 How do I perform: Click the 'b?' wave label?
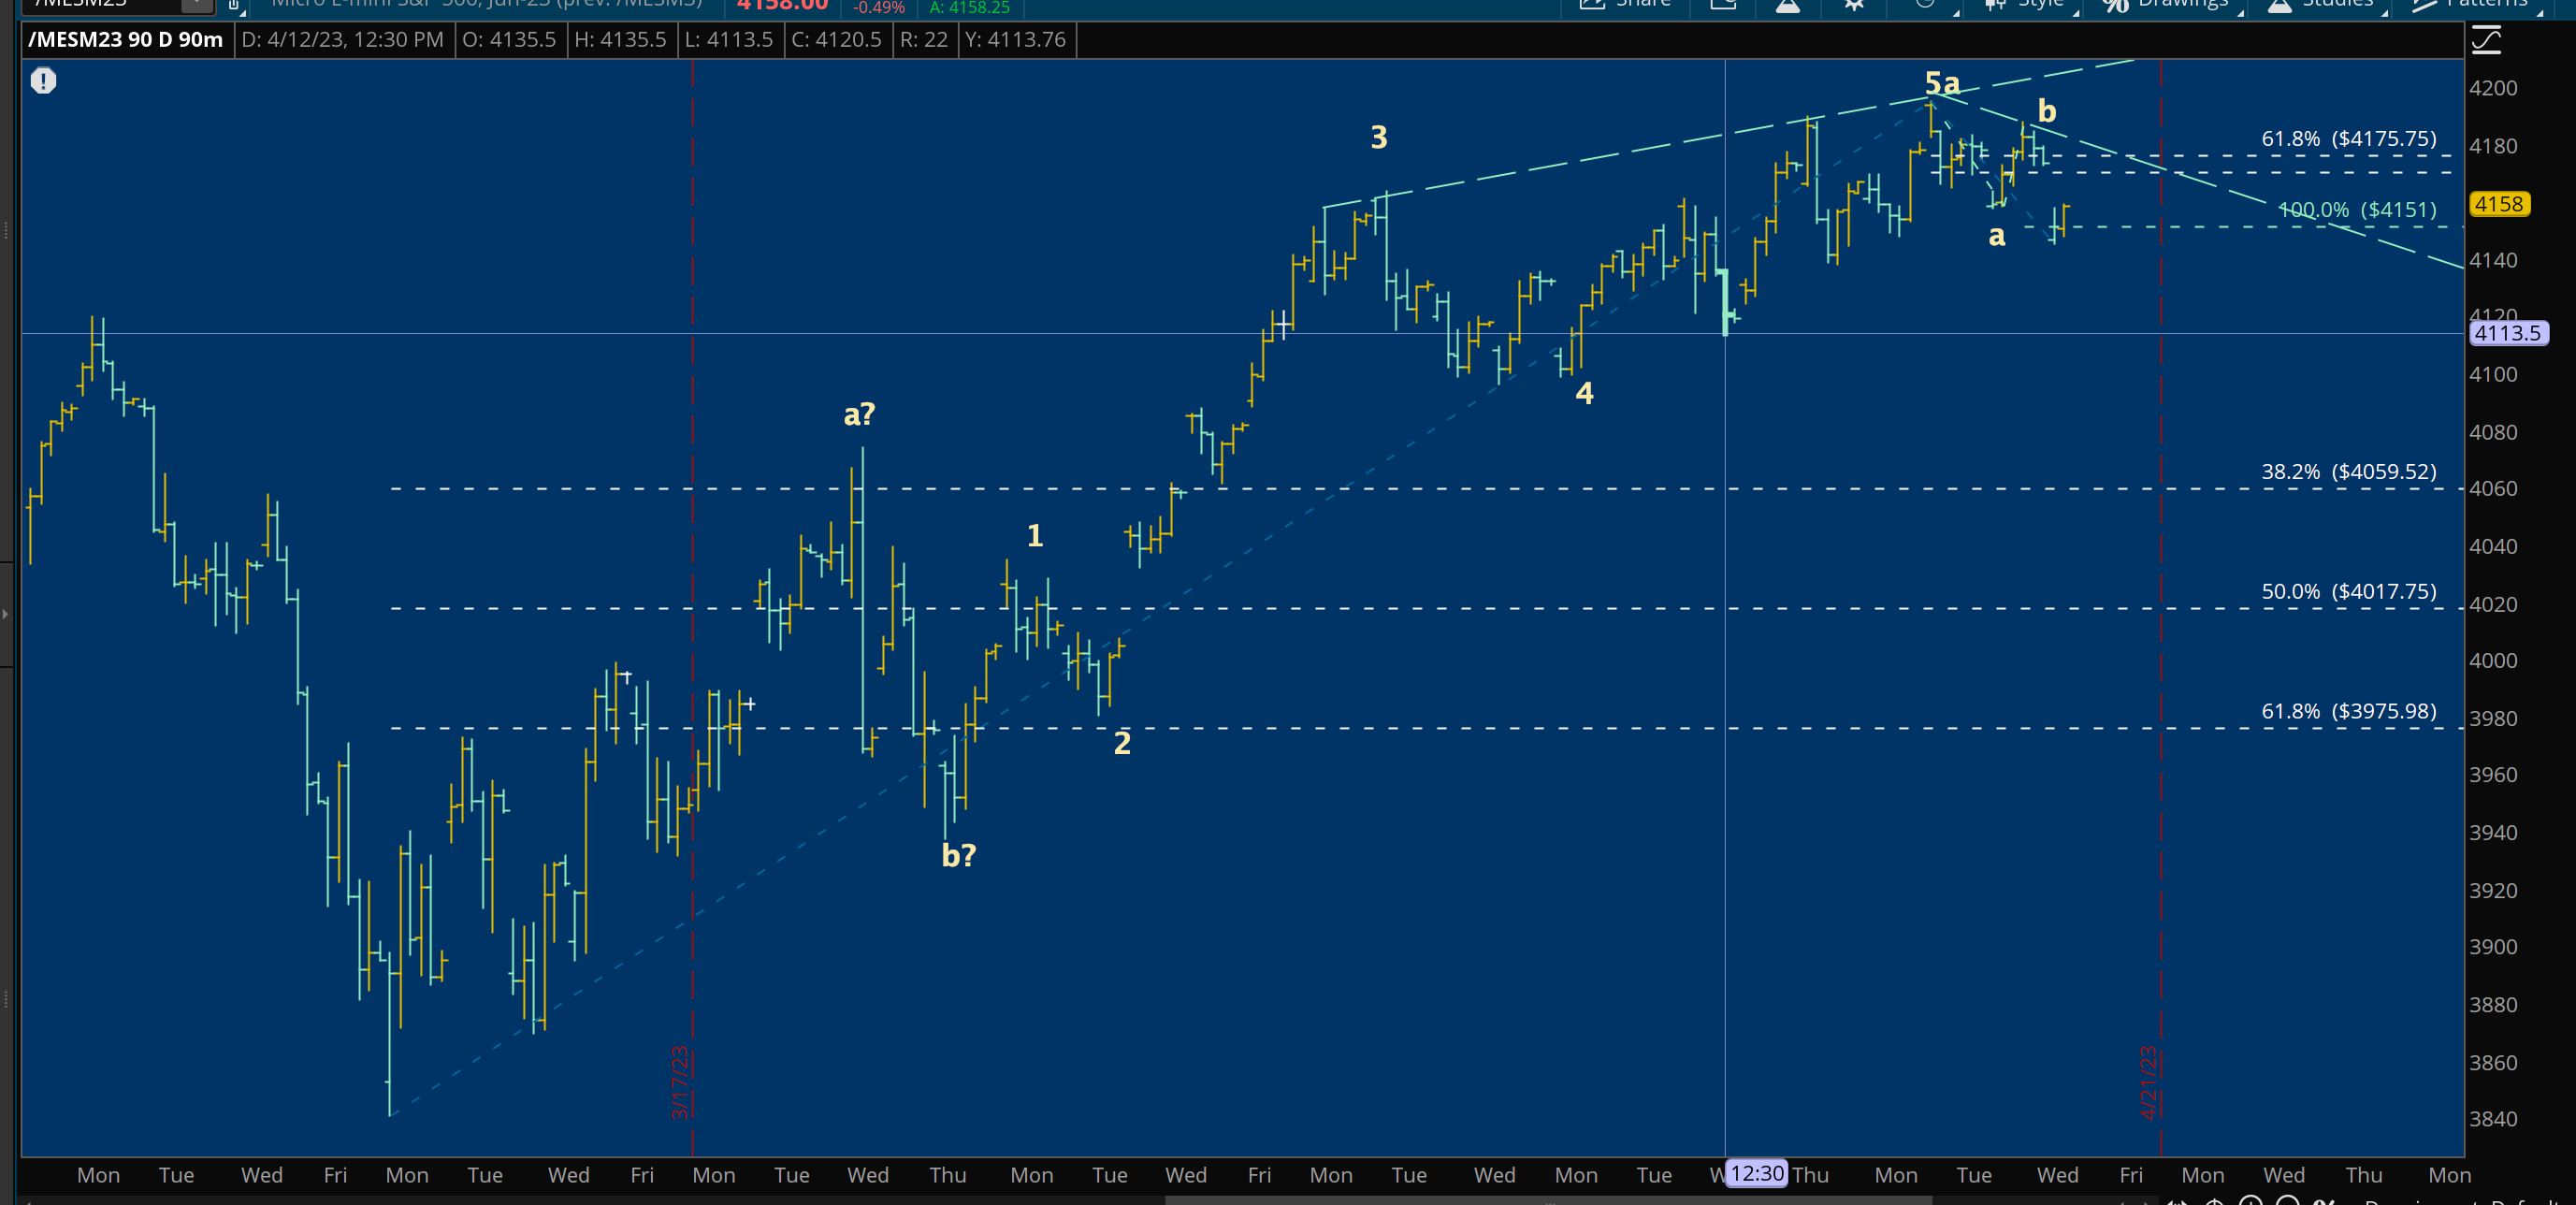point(958,854)
